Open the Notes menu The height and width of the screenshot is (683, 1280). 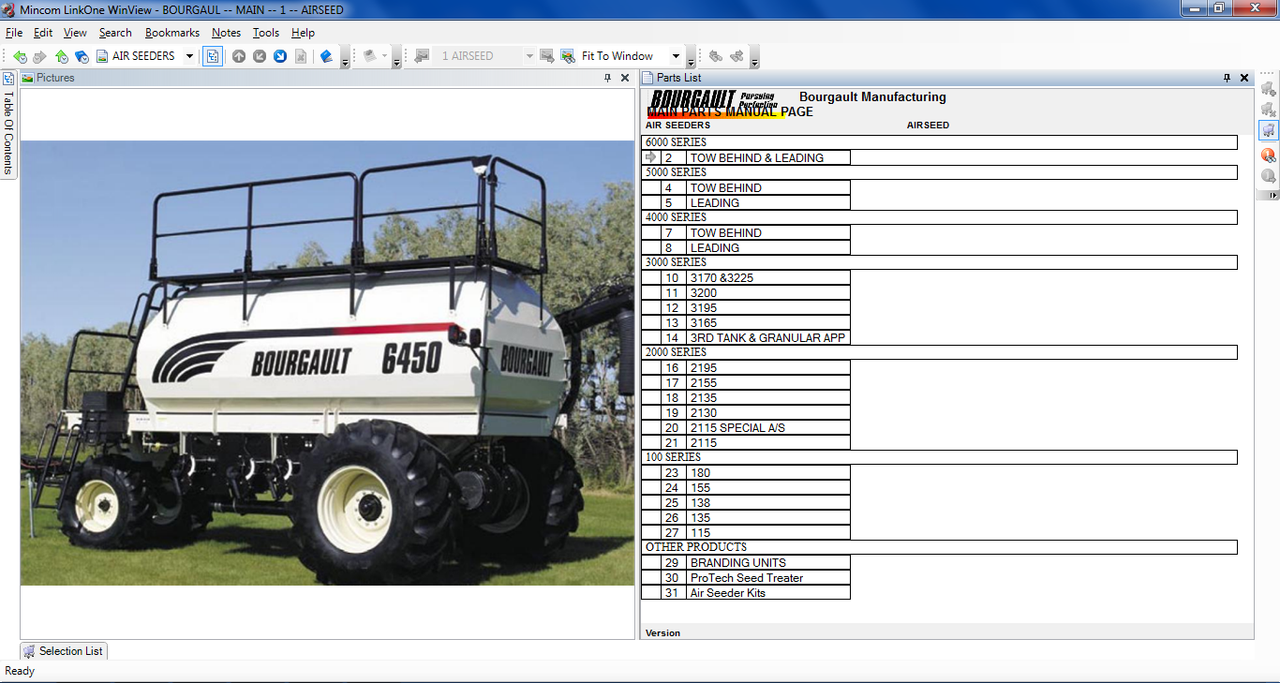coord(226,33)
